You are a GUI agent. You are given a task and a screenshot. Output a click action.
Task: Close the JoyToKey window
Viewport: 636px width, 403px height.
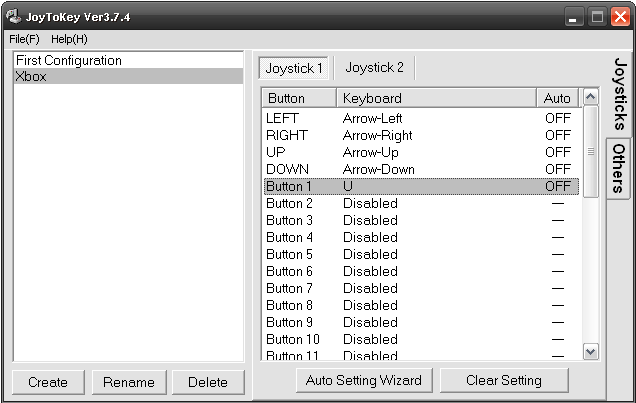click(x=621, y=17)
